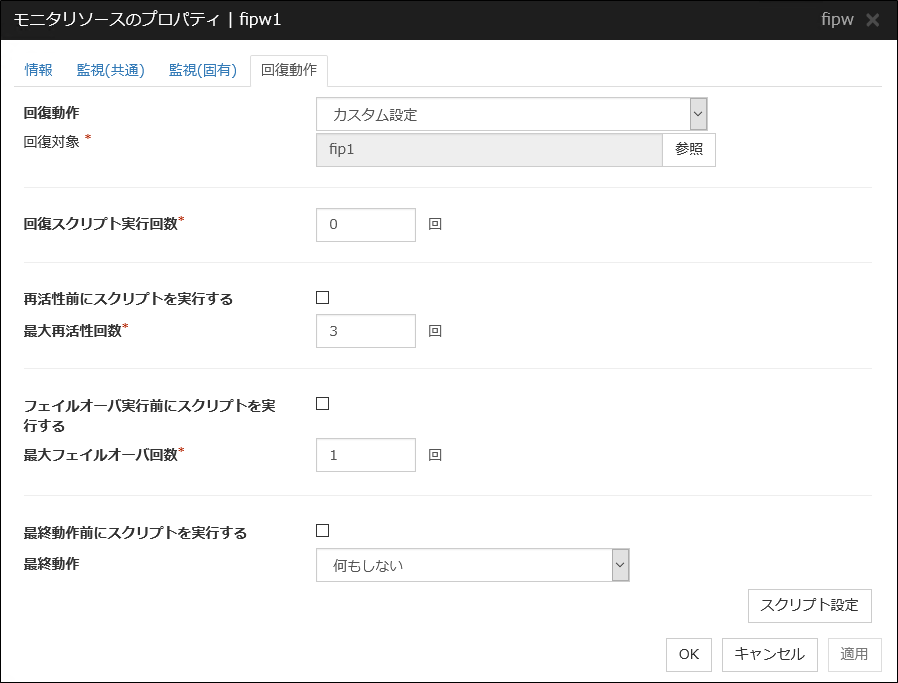Image resolution: width=898 pixels, height=683 pixels.
Task: Open the スクリプト設定 dialog
Action: pyautogui.click(x=812, y=605)
